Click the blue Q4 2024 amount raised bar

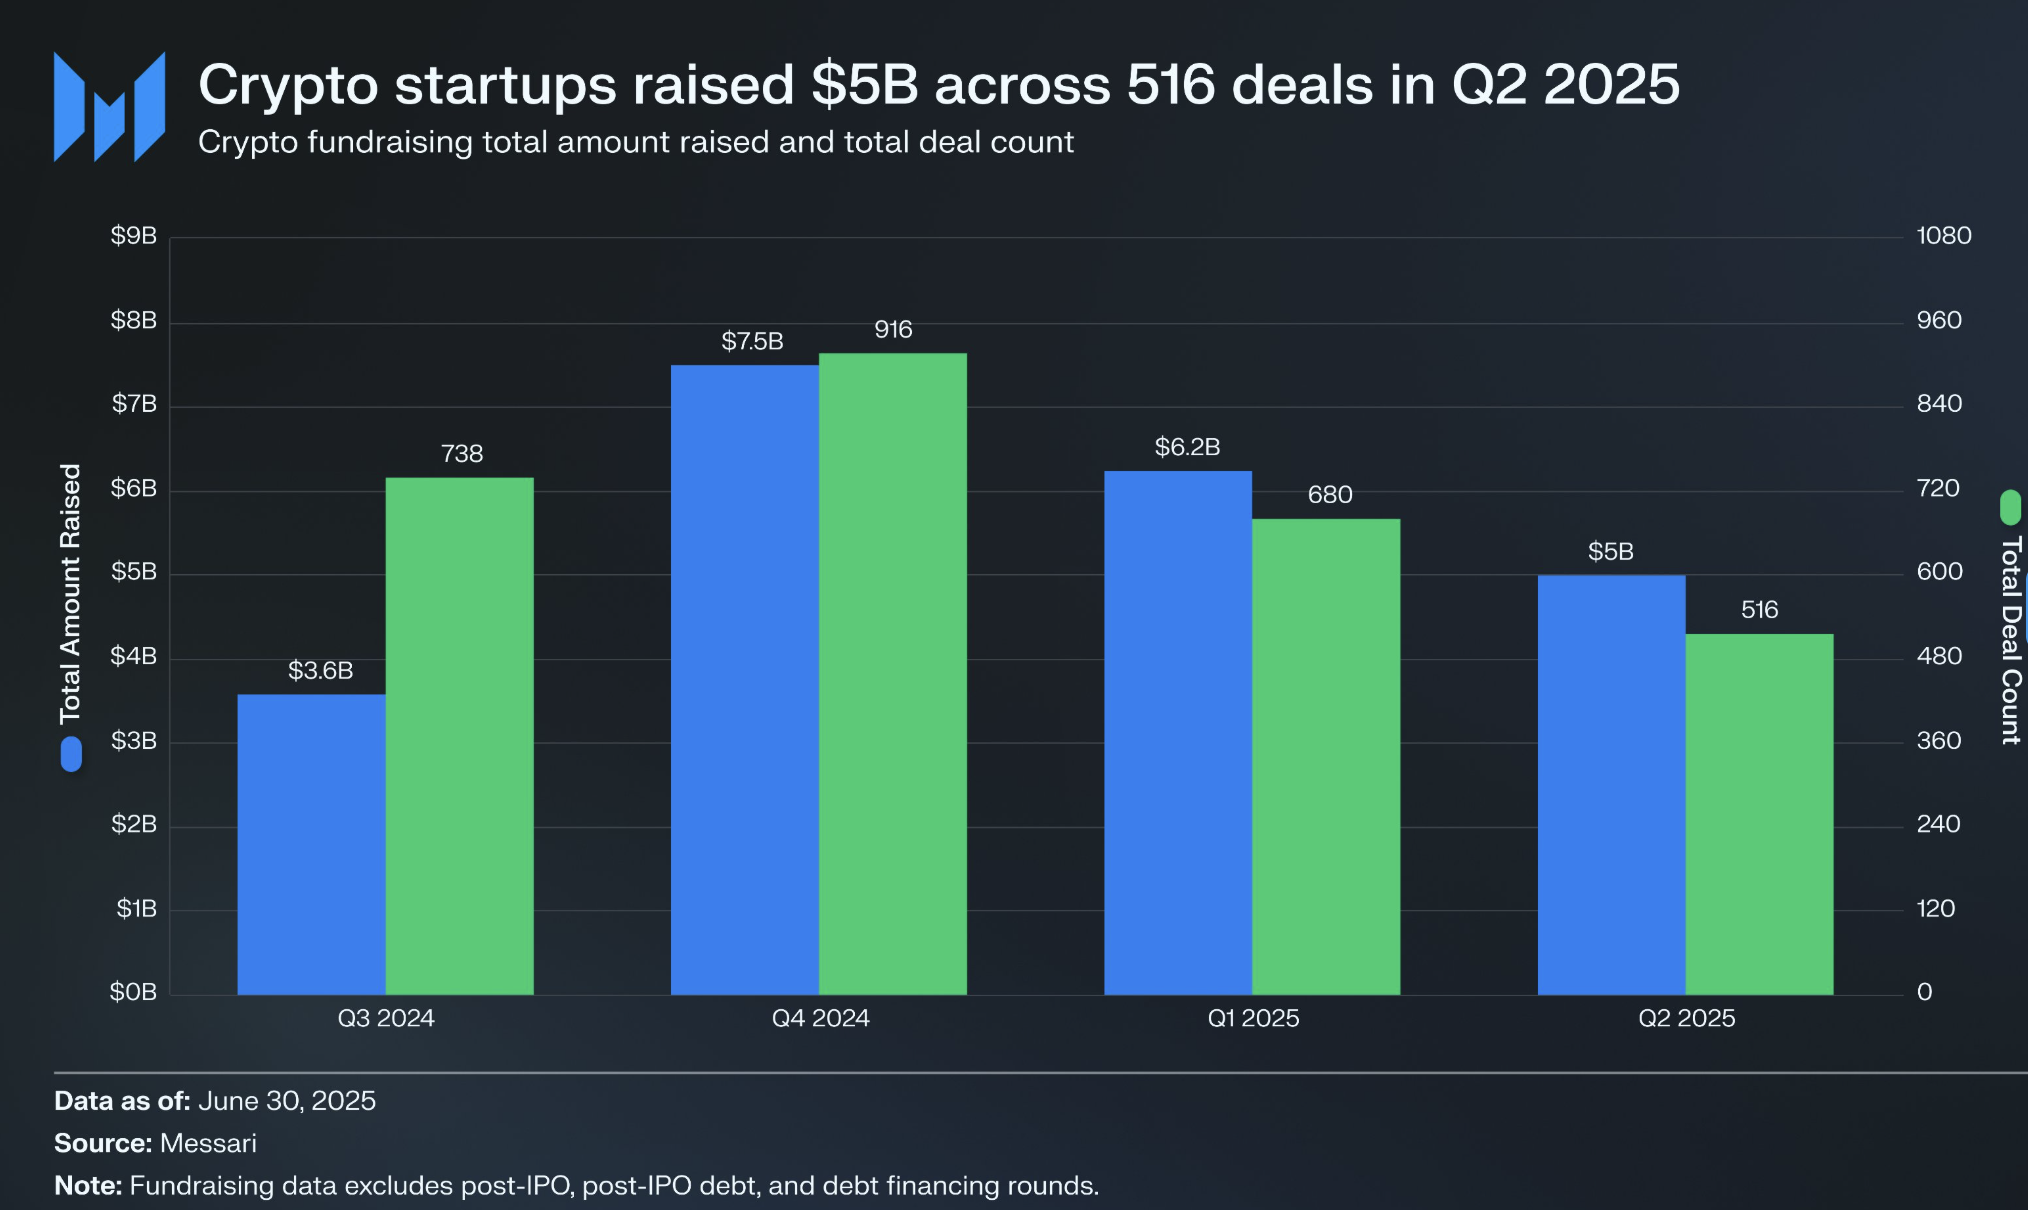pos(744,680)
